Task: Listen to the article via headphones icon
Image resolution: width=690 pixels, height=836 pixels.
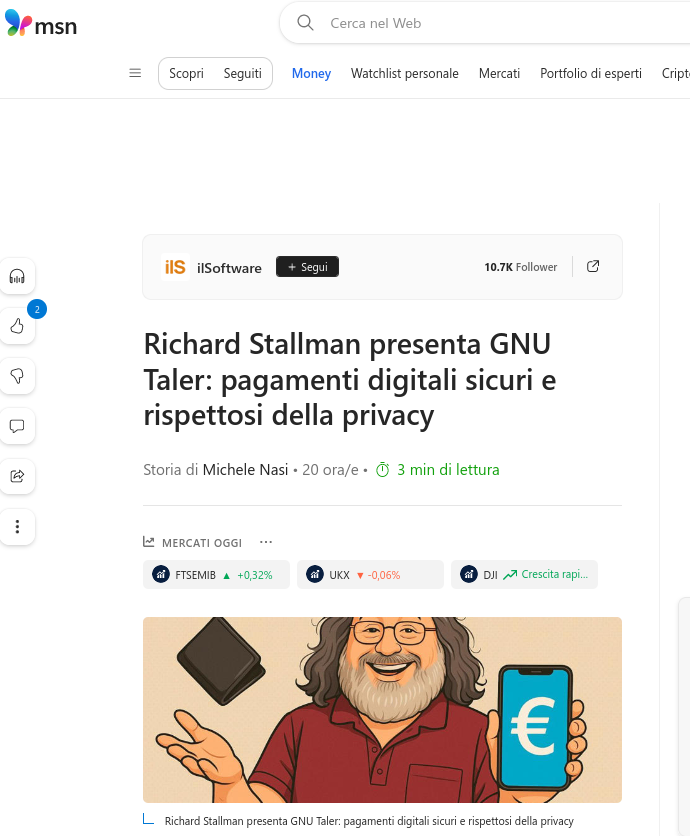Action: coord(17,276)
